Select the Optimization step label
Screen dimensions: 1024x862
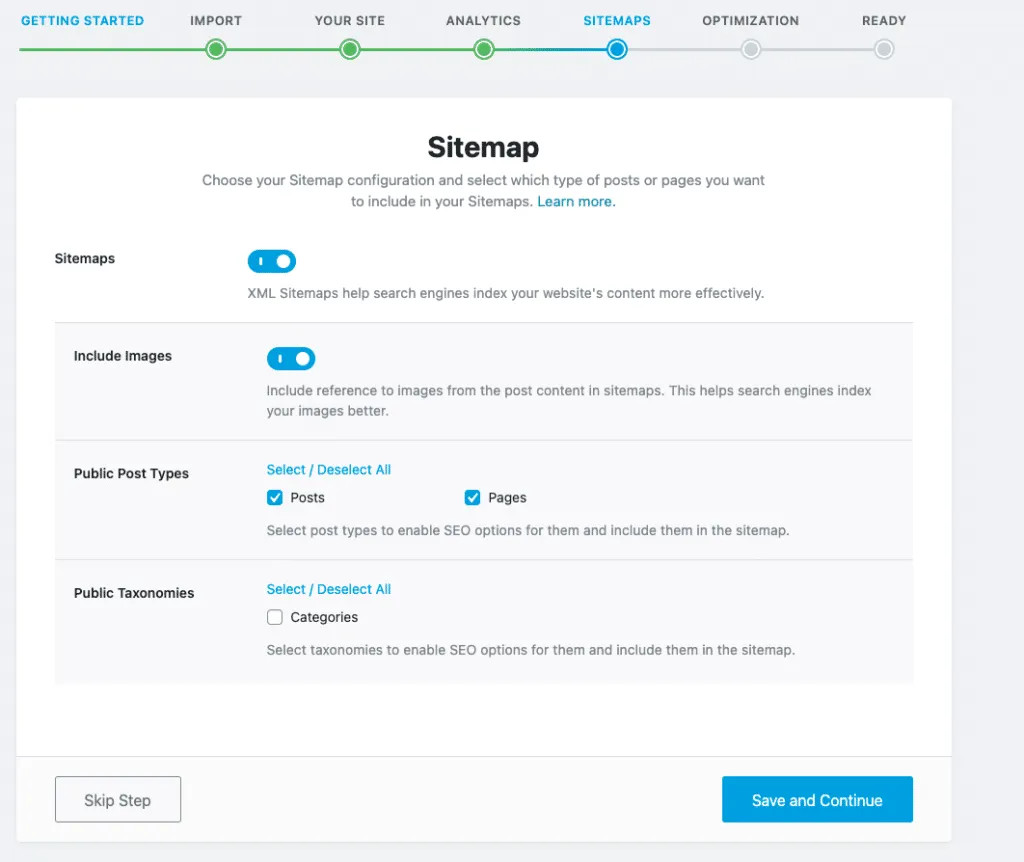point(751,20)
